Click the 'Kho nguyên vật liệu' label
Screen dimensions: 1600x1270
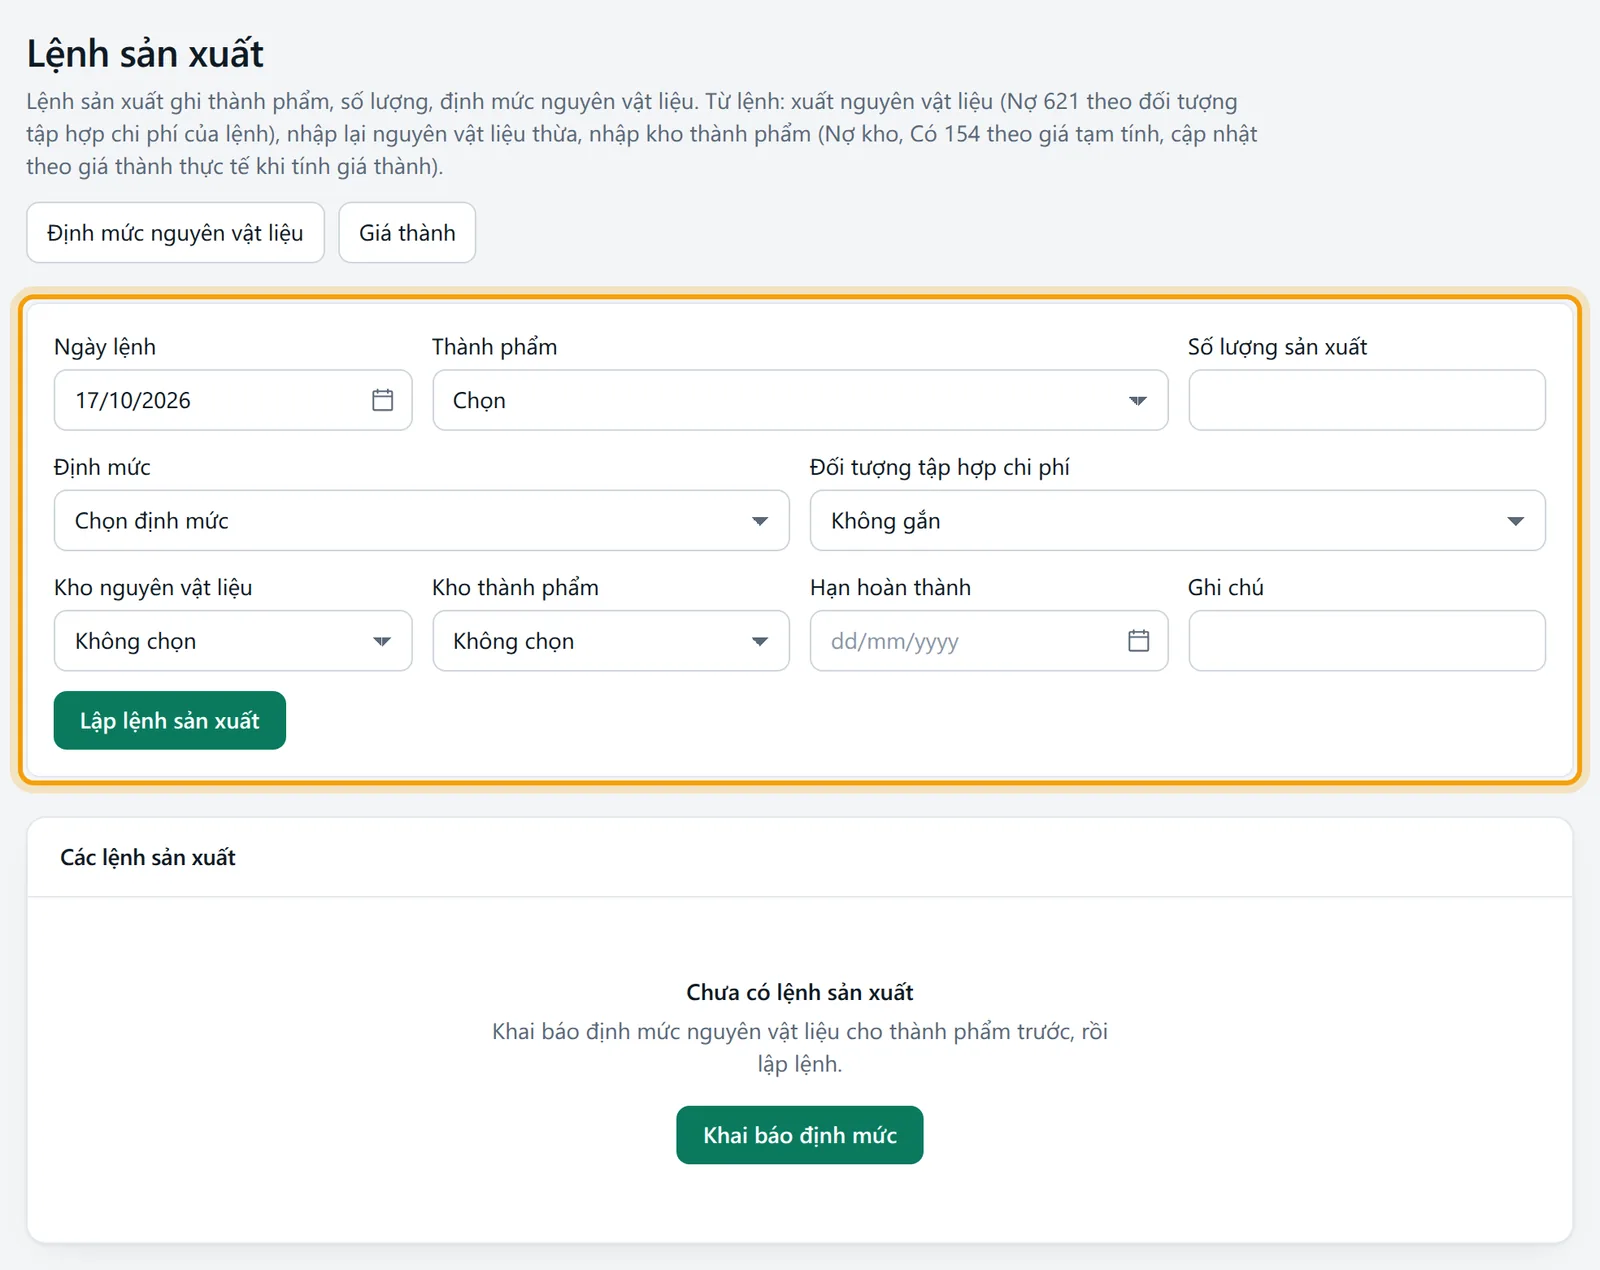153,587
